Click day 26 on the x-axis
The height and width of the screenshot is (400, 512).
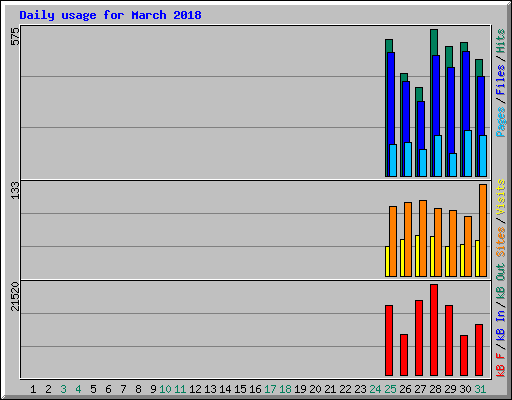[405, 389]
